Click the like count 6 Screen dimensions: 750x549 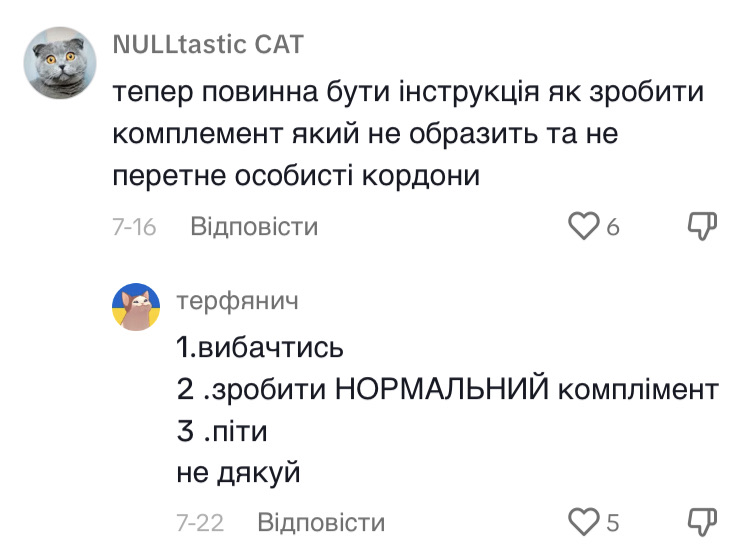coord(613,228)
